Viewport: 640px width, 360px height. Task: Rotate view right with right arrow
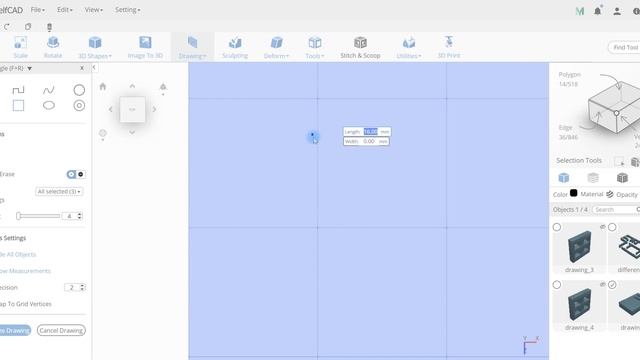154,109
